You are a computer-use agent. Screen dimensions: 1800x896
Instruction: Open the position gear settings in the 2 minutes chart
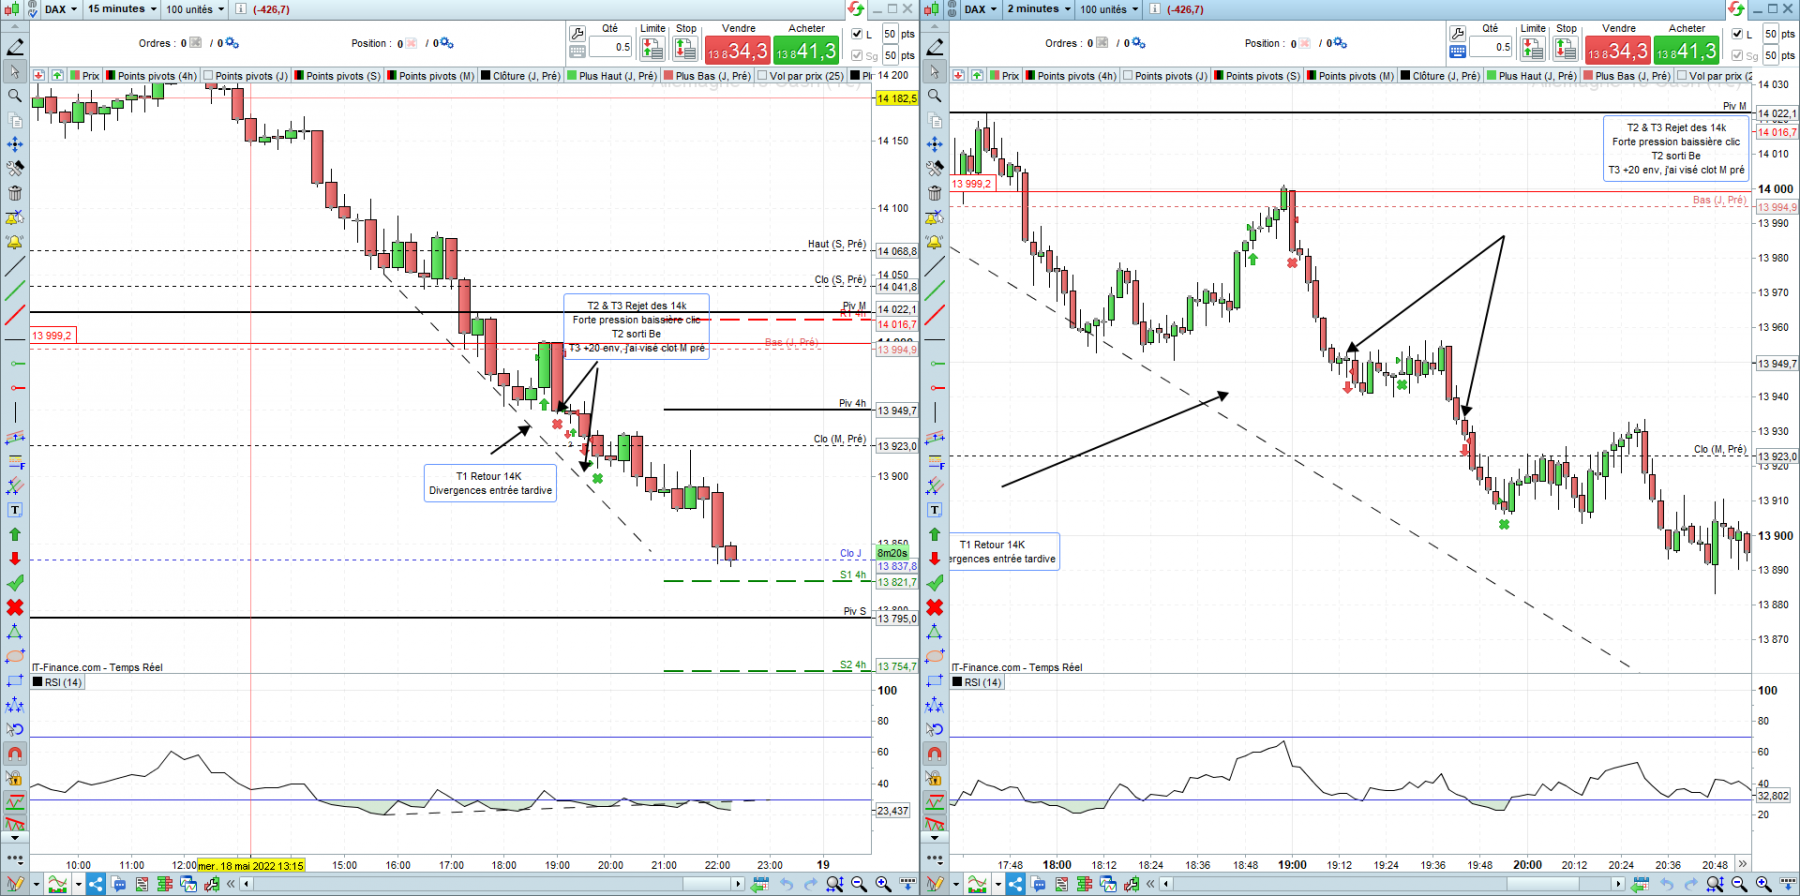1340,43
